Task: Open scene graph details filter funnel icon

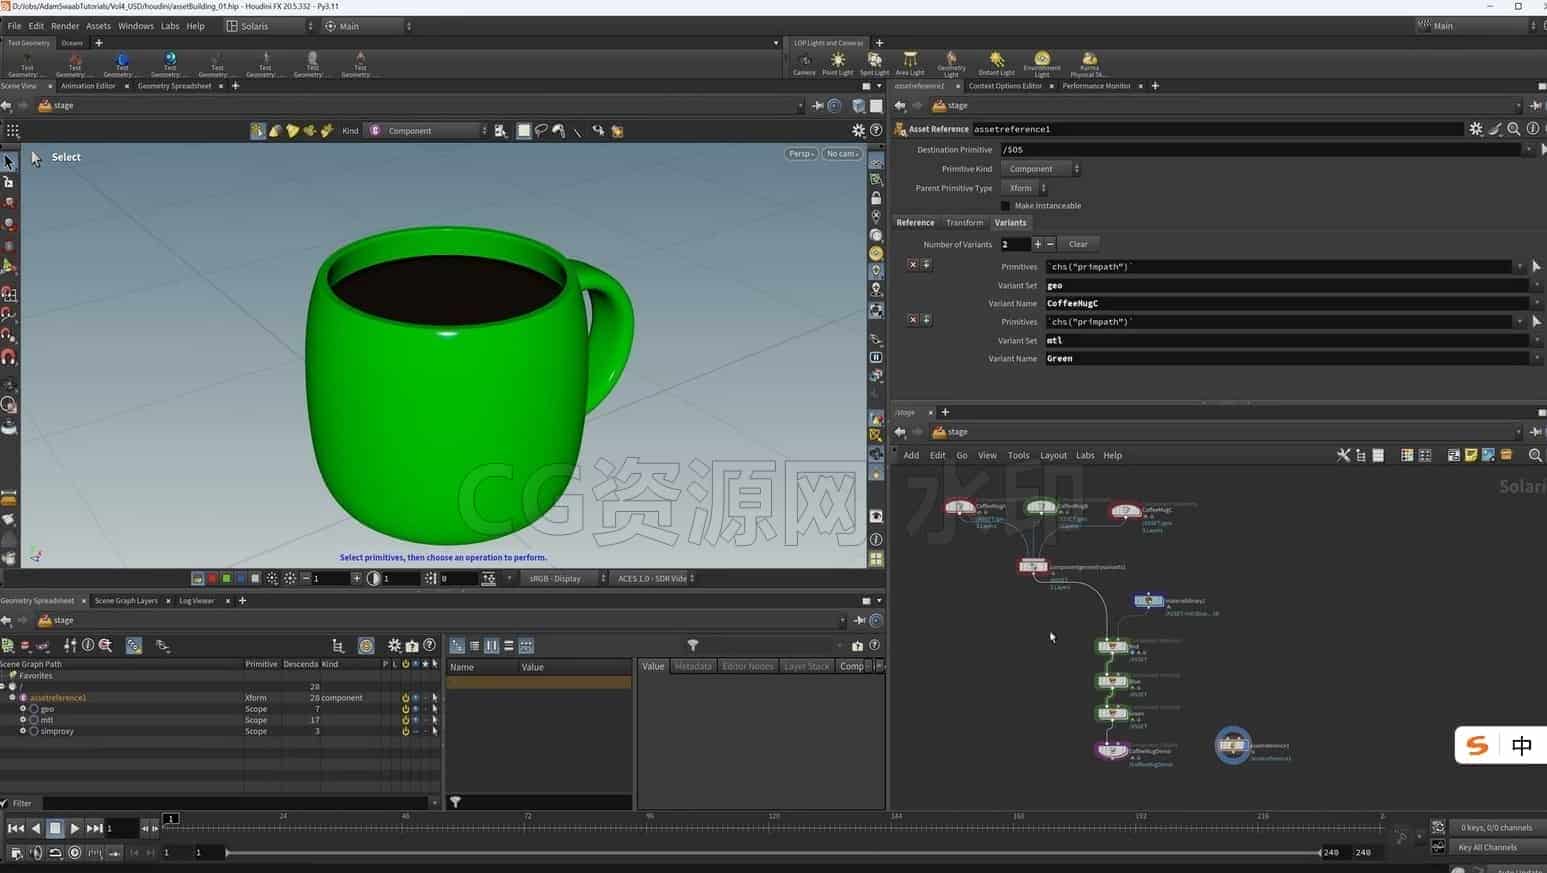Action: [693, 646]
